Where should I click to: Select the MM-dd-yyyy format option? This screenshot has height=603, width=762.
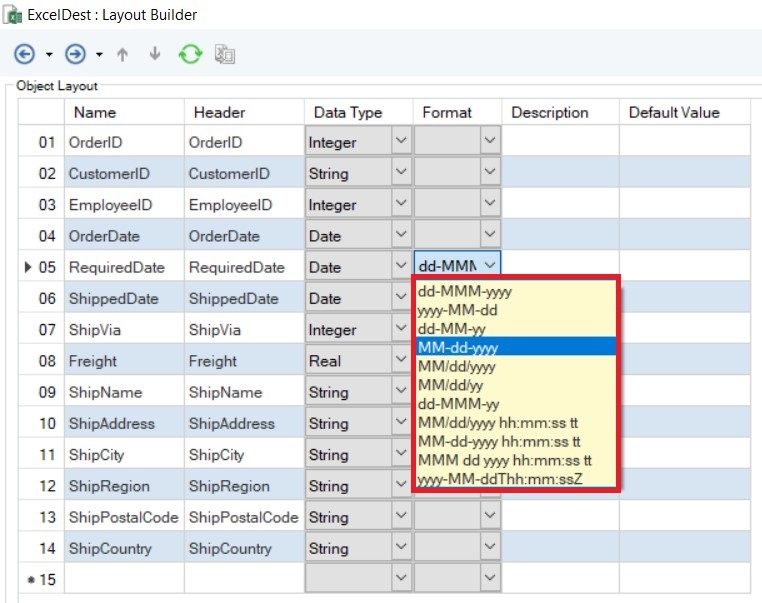[x=458, y=347]
